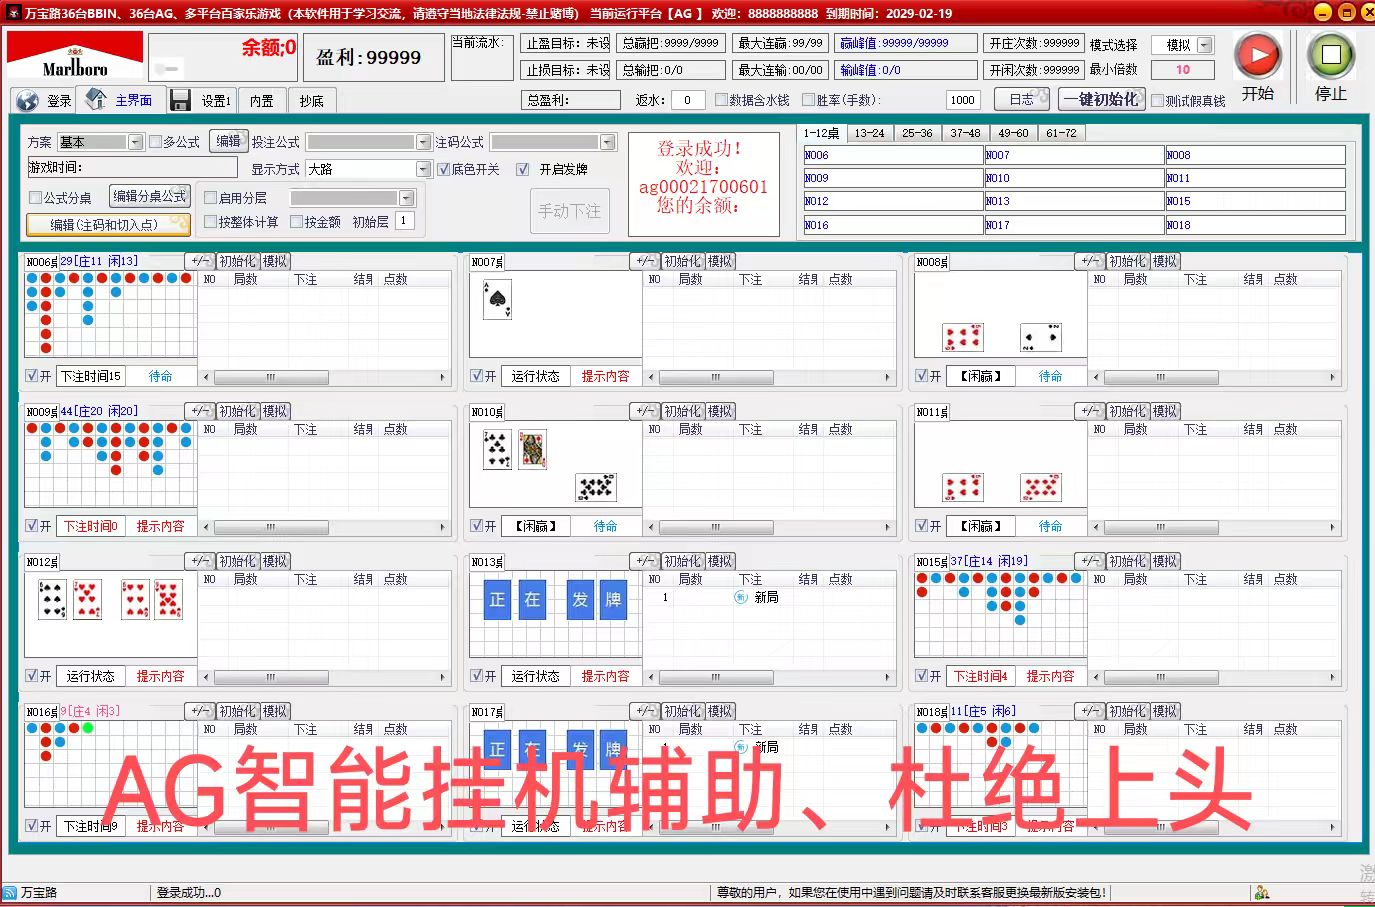The width and height of the screenshot is (1375, 907).
Task: Click the 新局 row icon in N013
Action: [741, 597]
